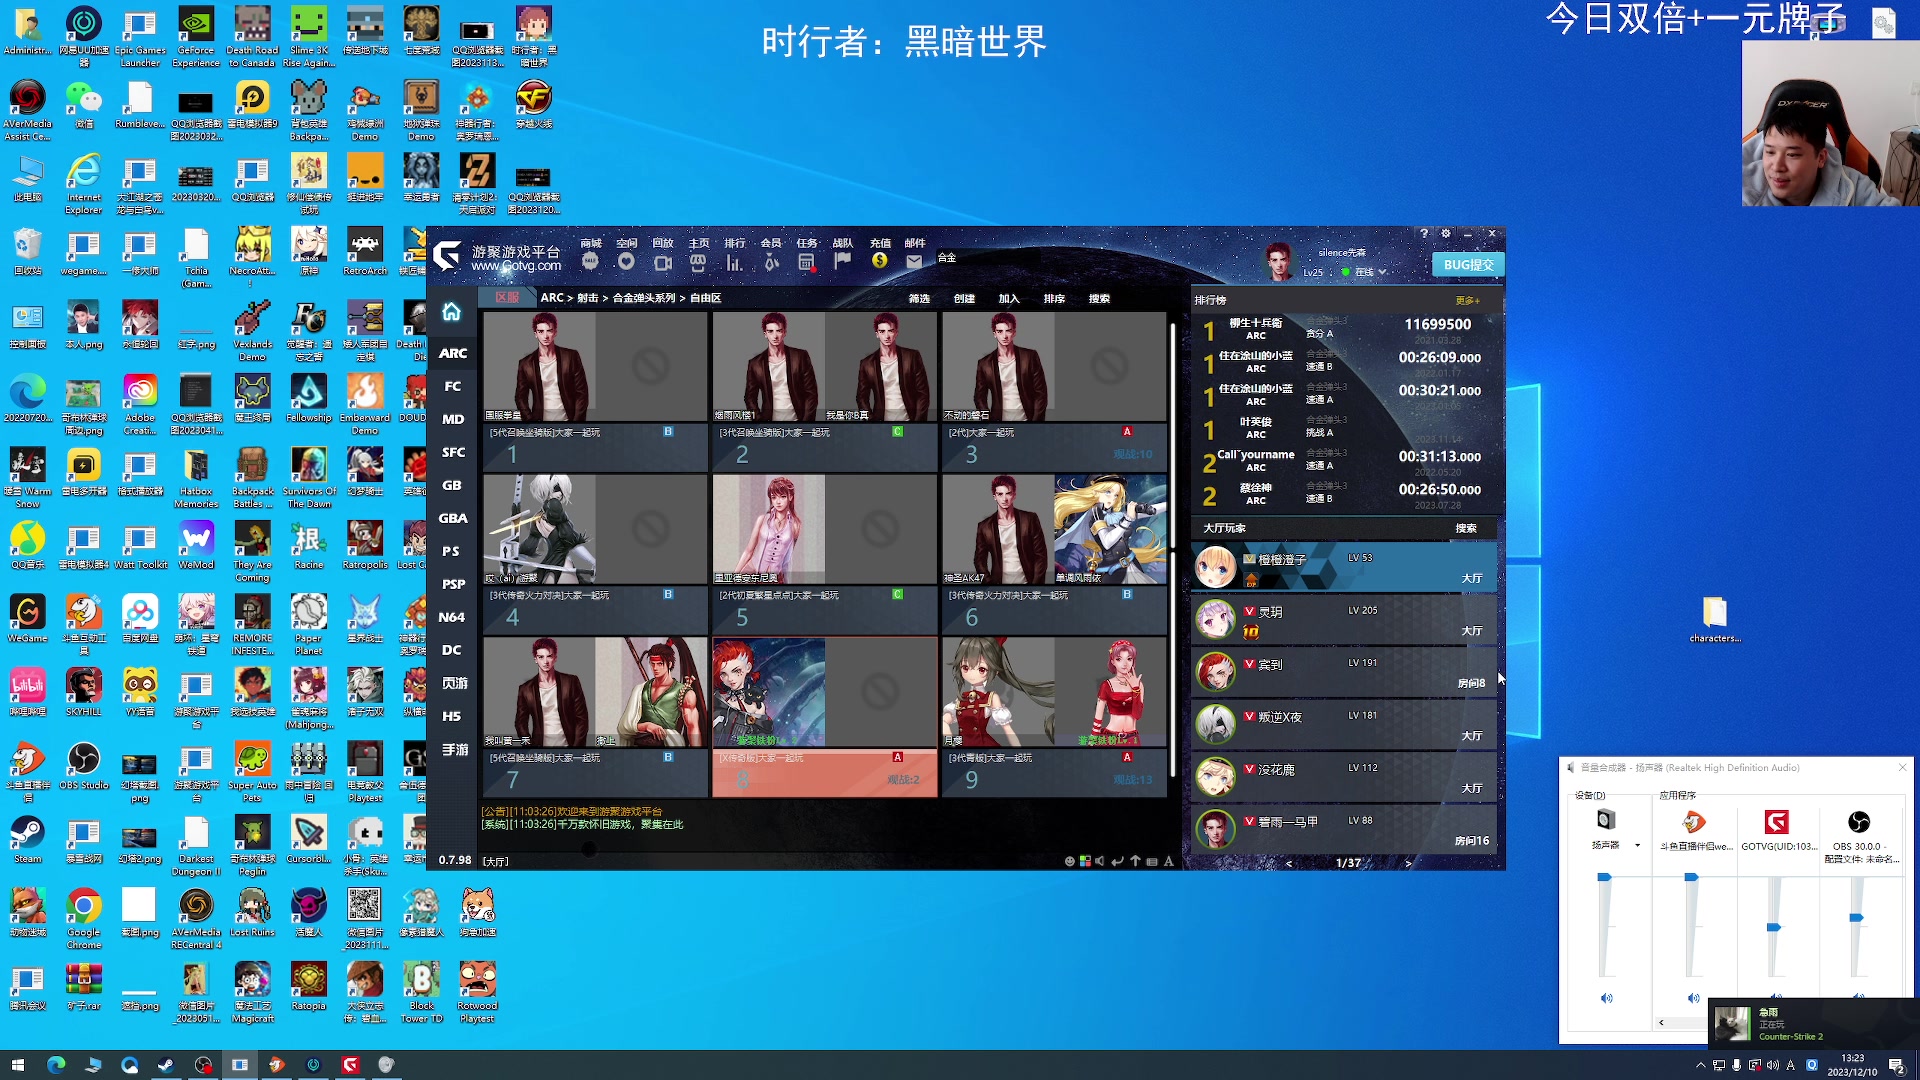Select the ARC platform tab
The image size is (1920, 1080).
click(x=453, y=353)
